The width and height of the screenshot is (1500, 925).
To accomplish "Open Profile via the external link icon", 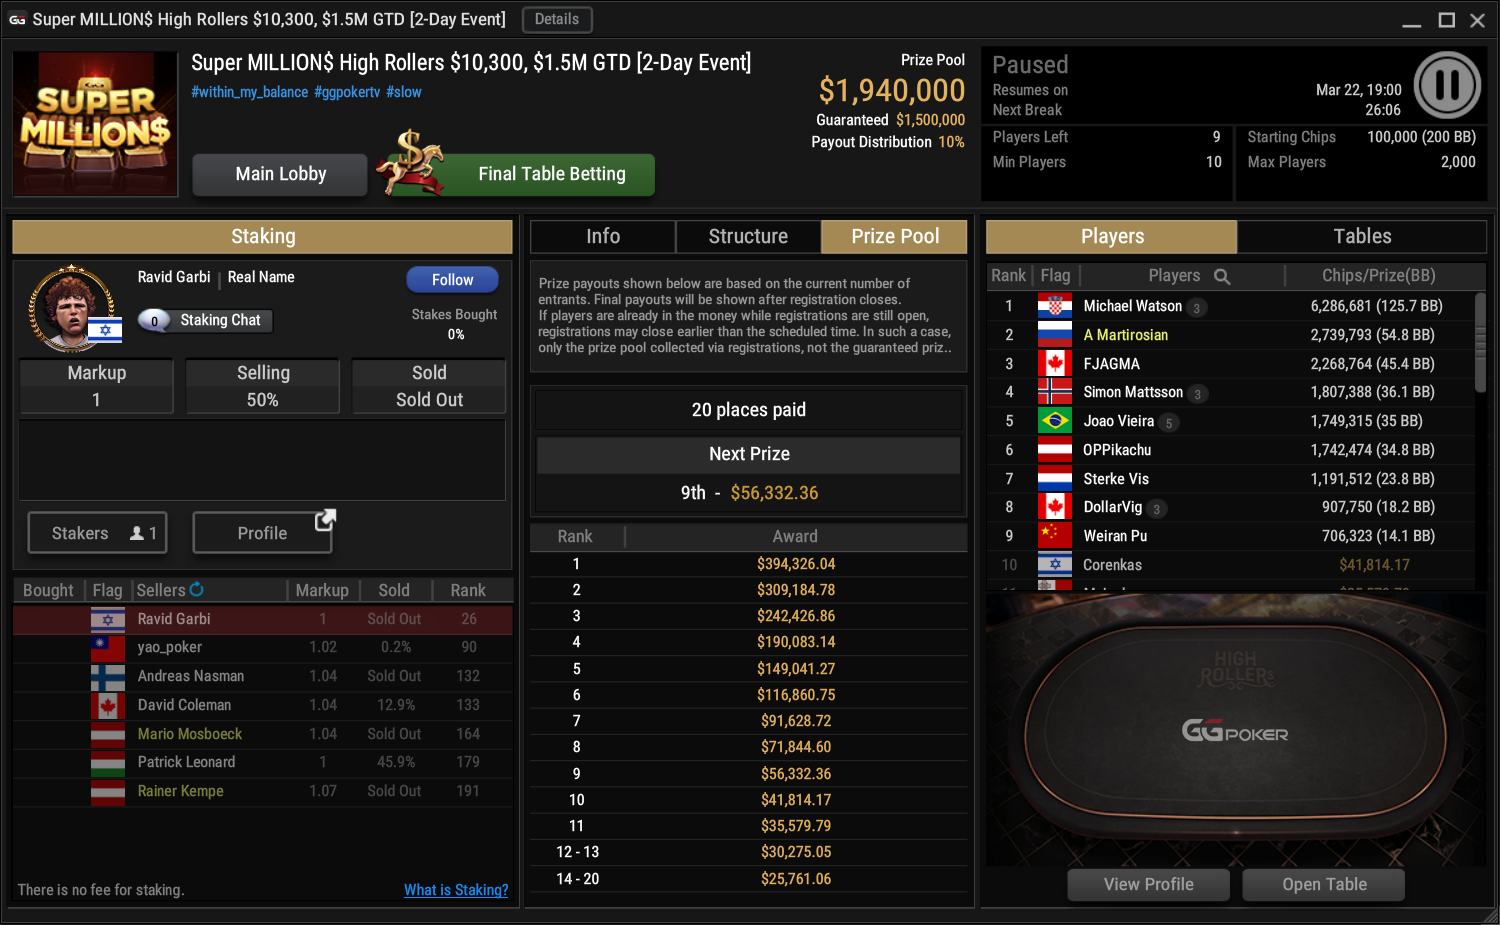I will click(325, 520).
